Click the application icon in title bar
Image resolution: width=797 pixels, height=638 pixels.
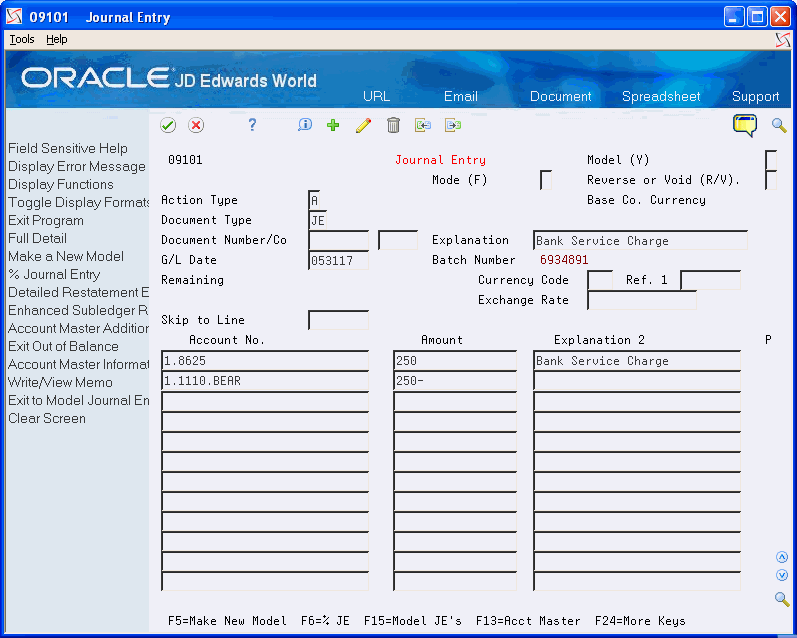[x=14, y=17]
